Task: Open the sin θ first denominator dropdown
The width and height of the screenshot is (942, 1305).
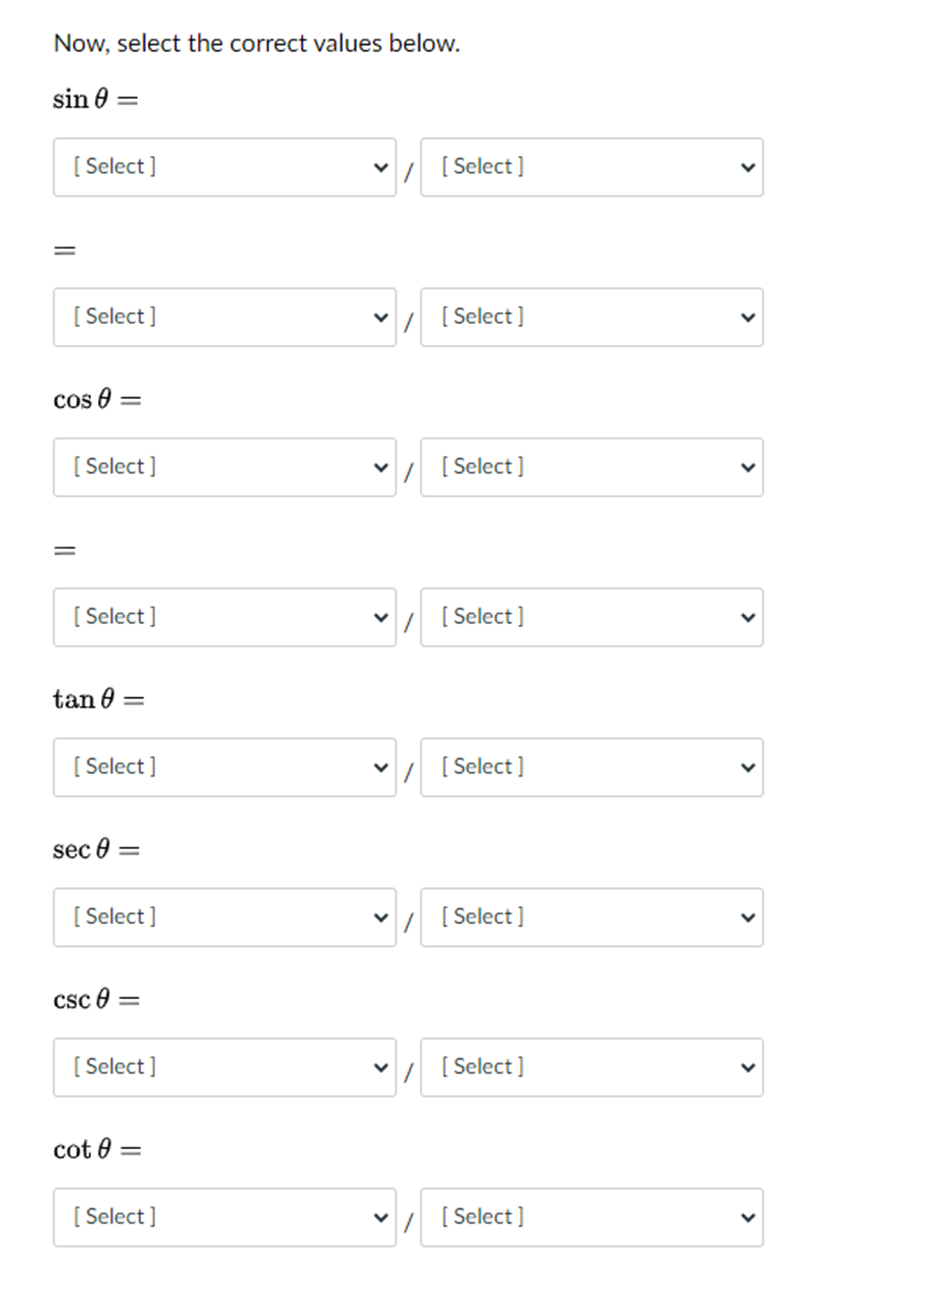Action: pyautogui.click(x=592, y=167)
